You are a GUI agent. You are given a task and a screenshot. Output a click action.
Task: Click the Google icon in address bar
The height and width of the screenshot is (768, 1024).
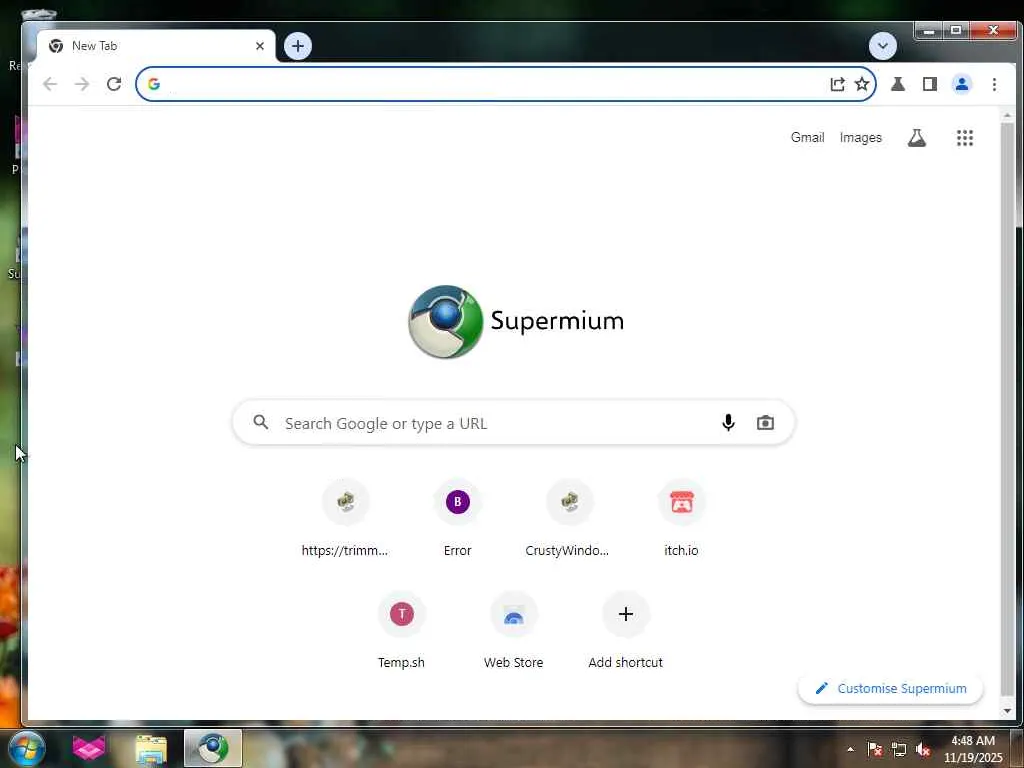point(154,84)
